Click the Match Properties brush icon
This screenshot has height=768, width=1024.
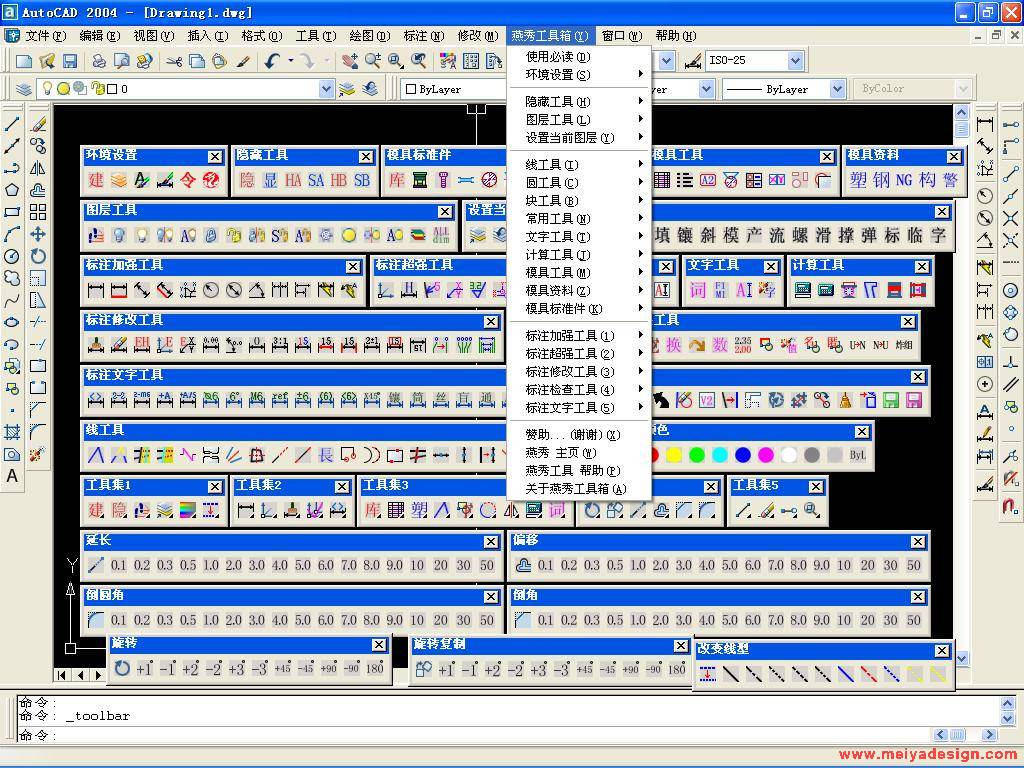coord(243,61)
